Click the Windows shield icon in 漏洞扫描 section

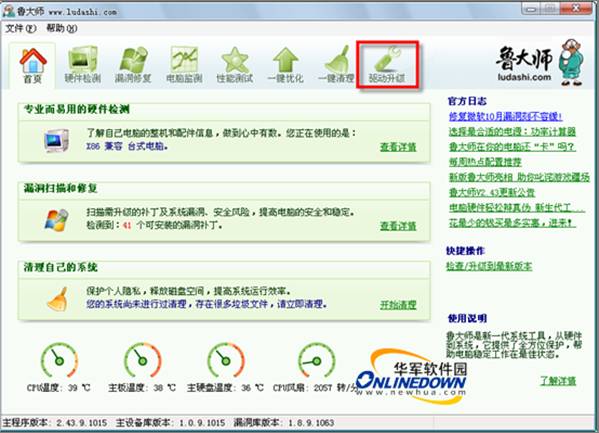(57, 220)
